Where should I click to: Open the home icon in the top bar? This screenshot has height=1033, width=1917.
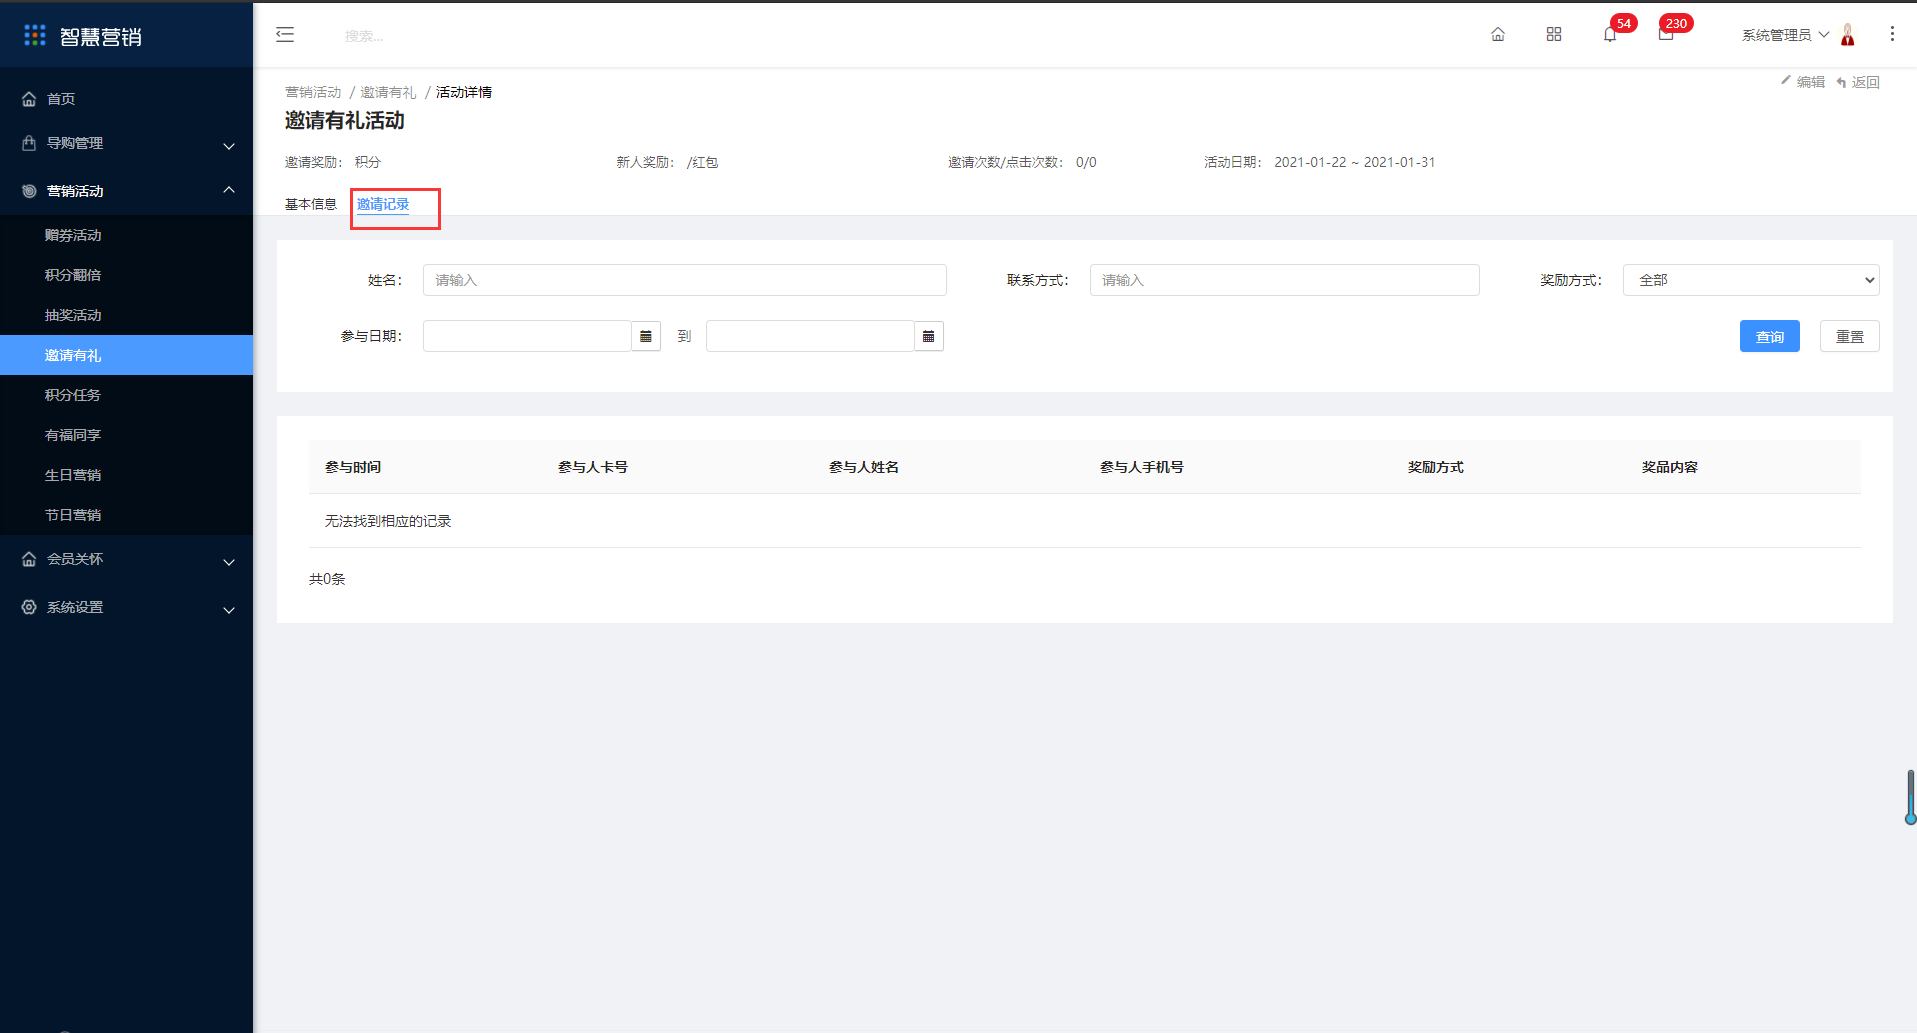[x=1498, y=35]
